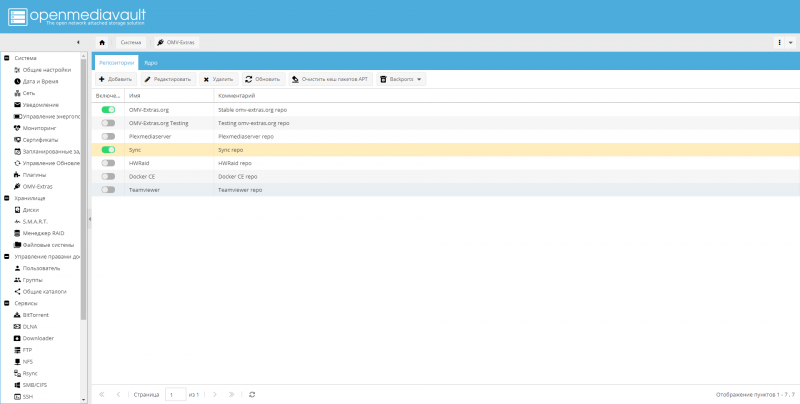Viewport: 800px width, 404px height.
Task: Click the User icon in sidebar
Action: [x=17, y=268]
